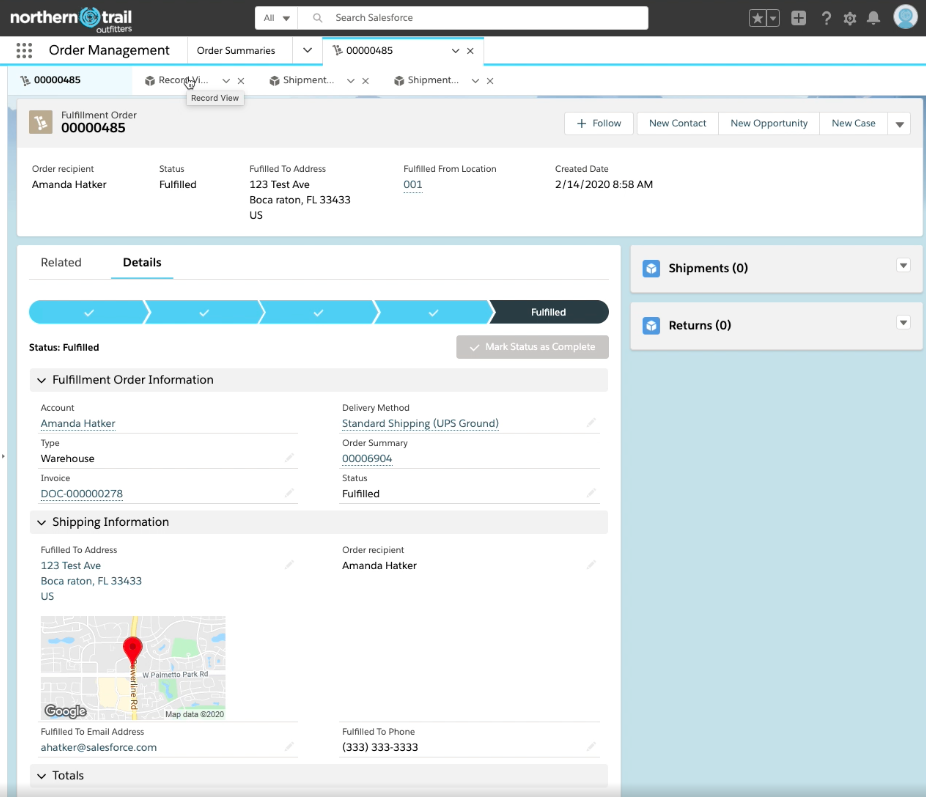Click the Search Salesforce input field
The image size is (926, 797).
(472, 18)
